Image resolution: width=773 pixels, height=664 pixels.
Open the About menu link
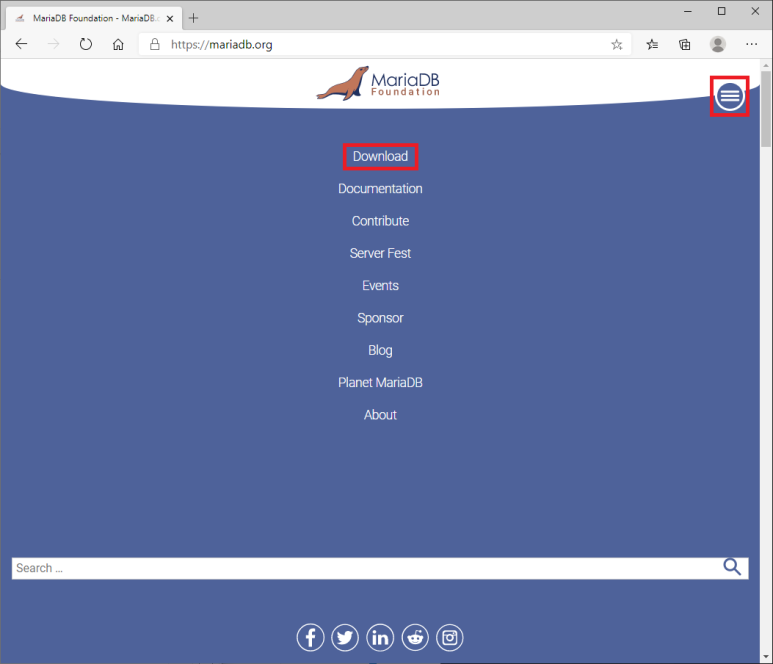click(x=380, y=415)
